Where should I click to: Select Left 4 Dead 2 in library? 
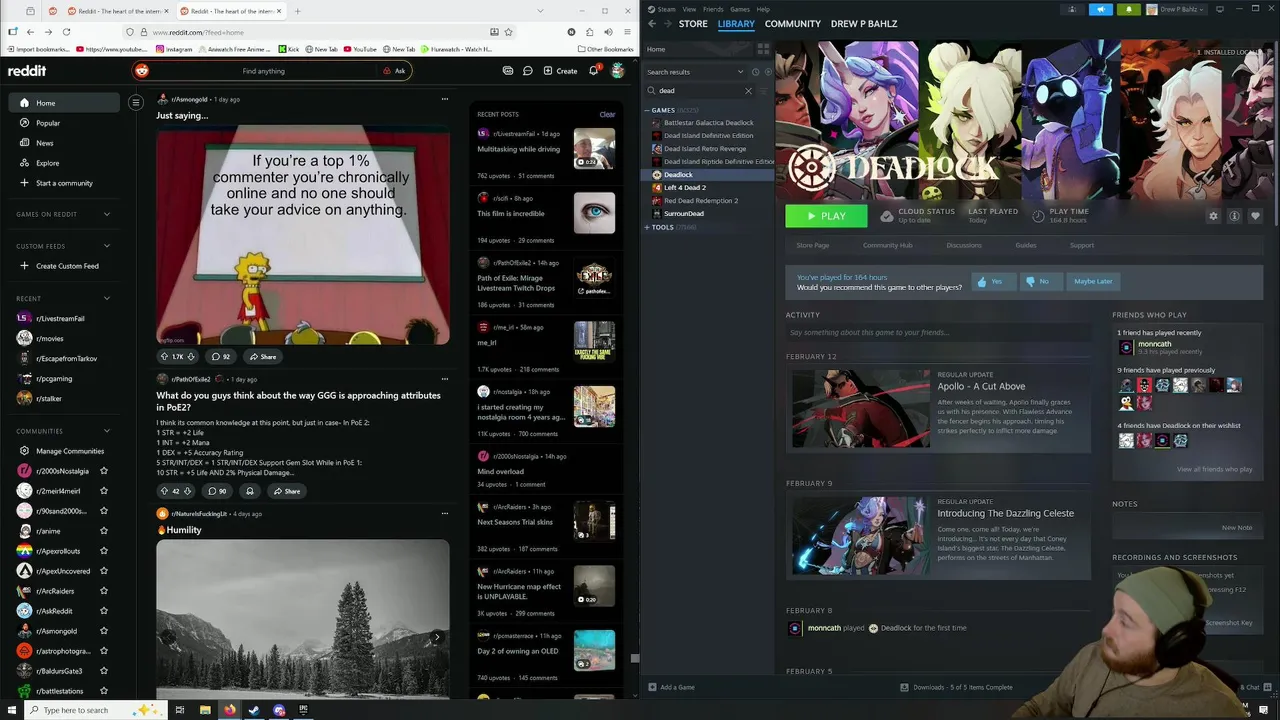point(685,188)
